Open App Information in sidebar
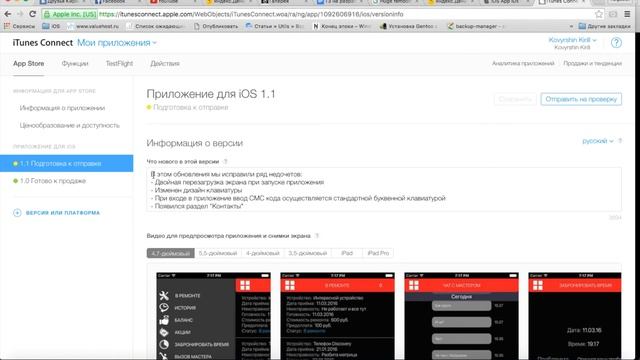The image size is (640, 360). [x=62, y=108]
